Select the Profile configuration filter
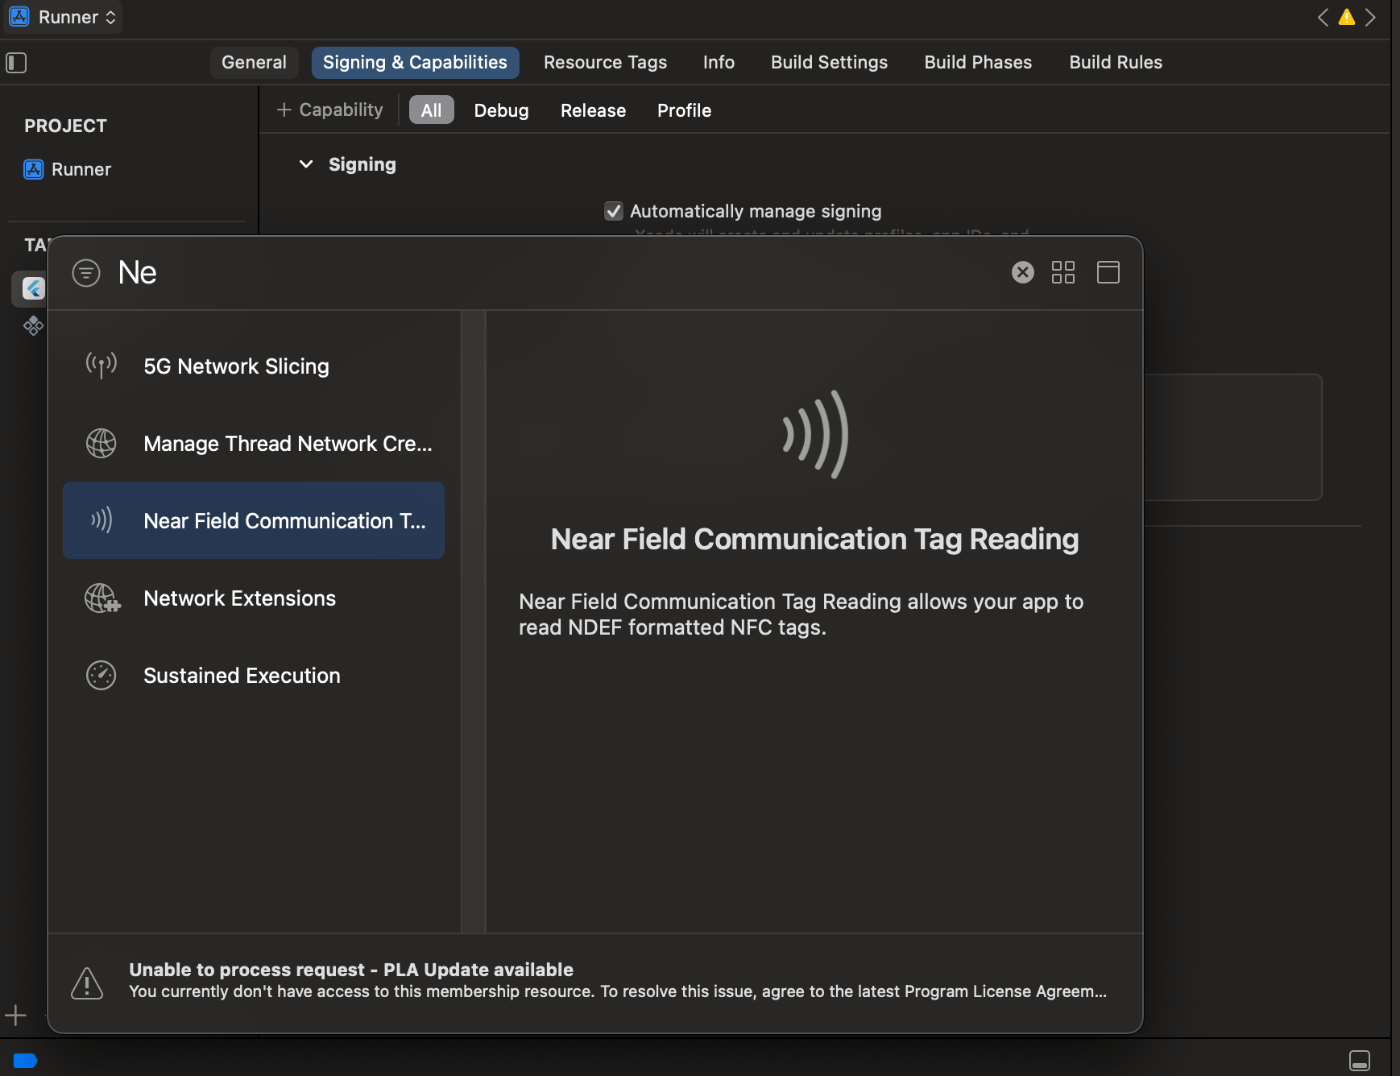This screenshot has width=1400, height=1076. (x=684, y=110)
